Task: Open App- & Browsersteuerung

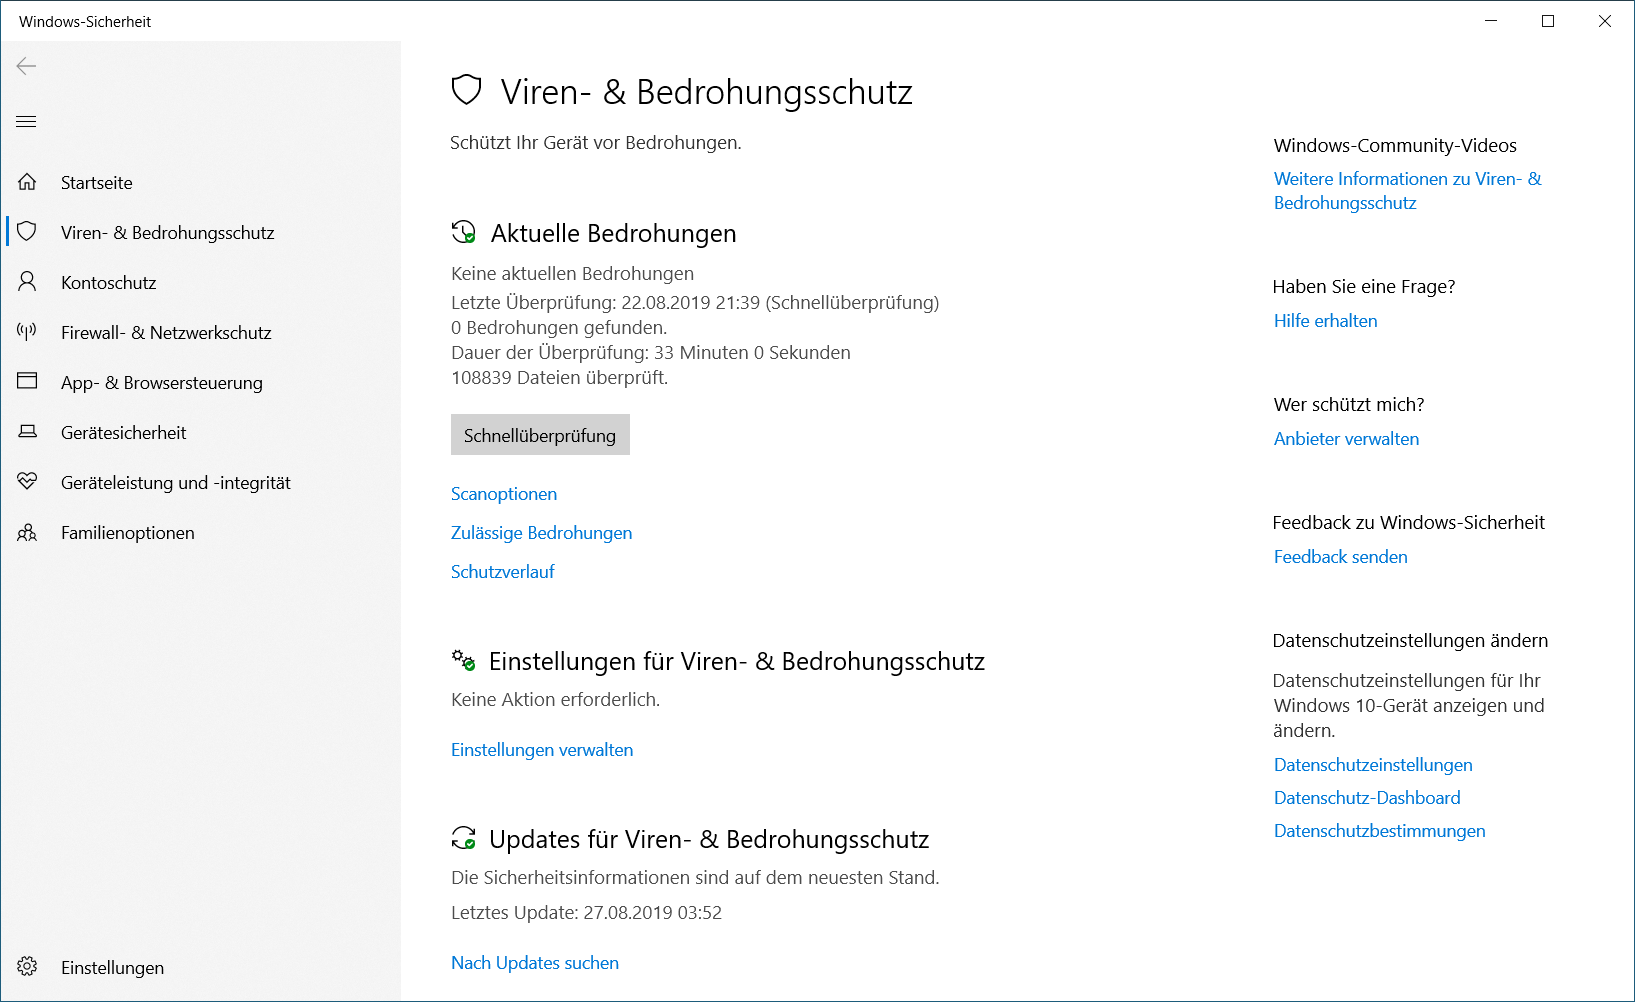Action: pyautogui.click(x=200, y=382)
